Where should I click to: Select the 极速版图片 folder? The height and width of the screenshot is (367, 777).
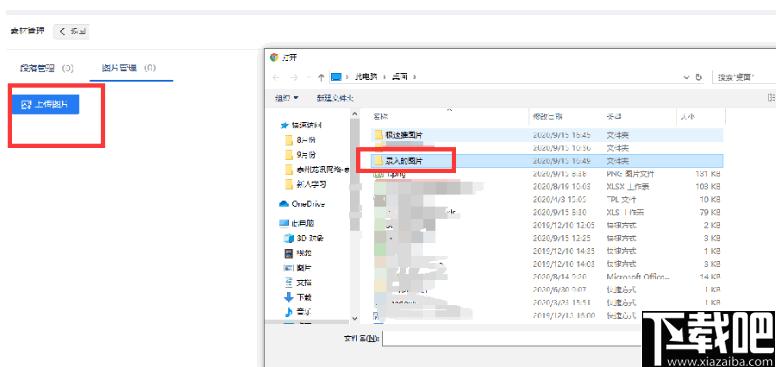click(548, 135)
